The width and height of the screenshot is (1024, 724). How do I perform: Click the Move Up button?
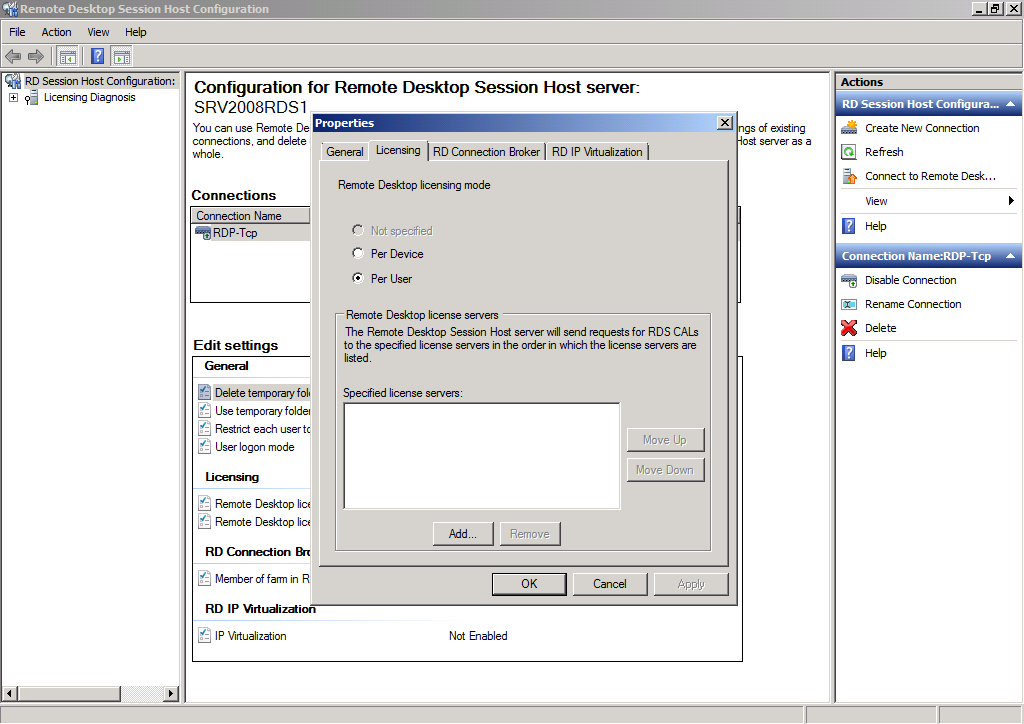pos(665,440)
